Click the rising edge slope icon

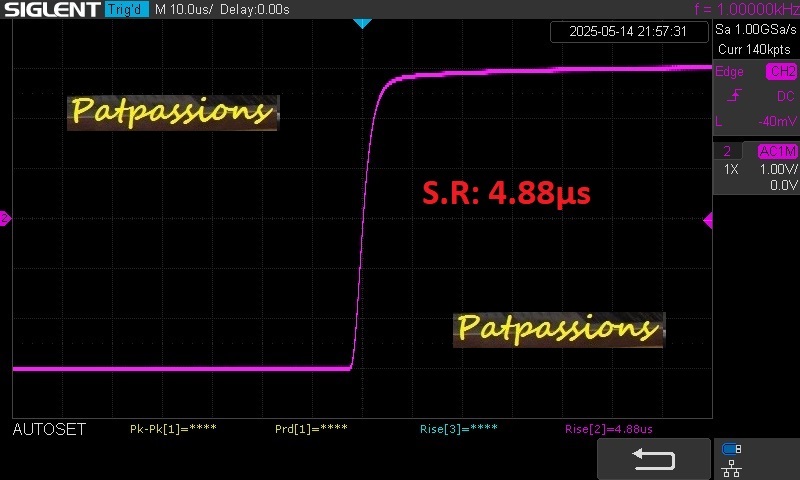coord(734,96)
